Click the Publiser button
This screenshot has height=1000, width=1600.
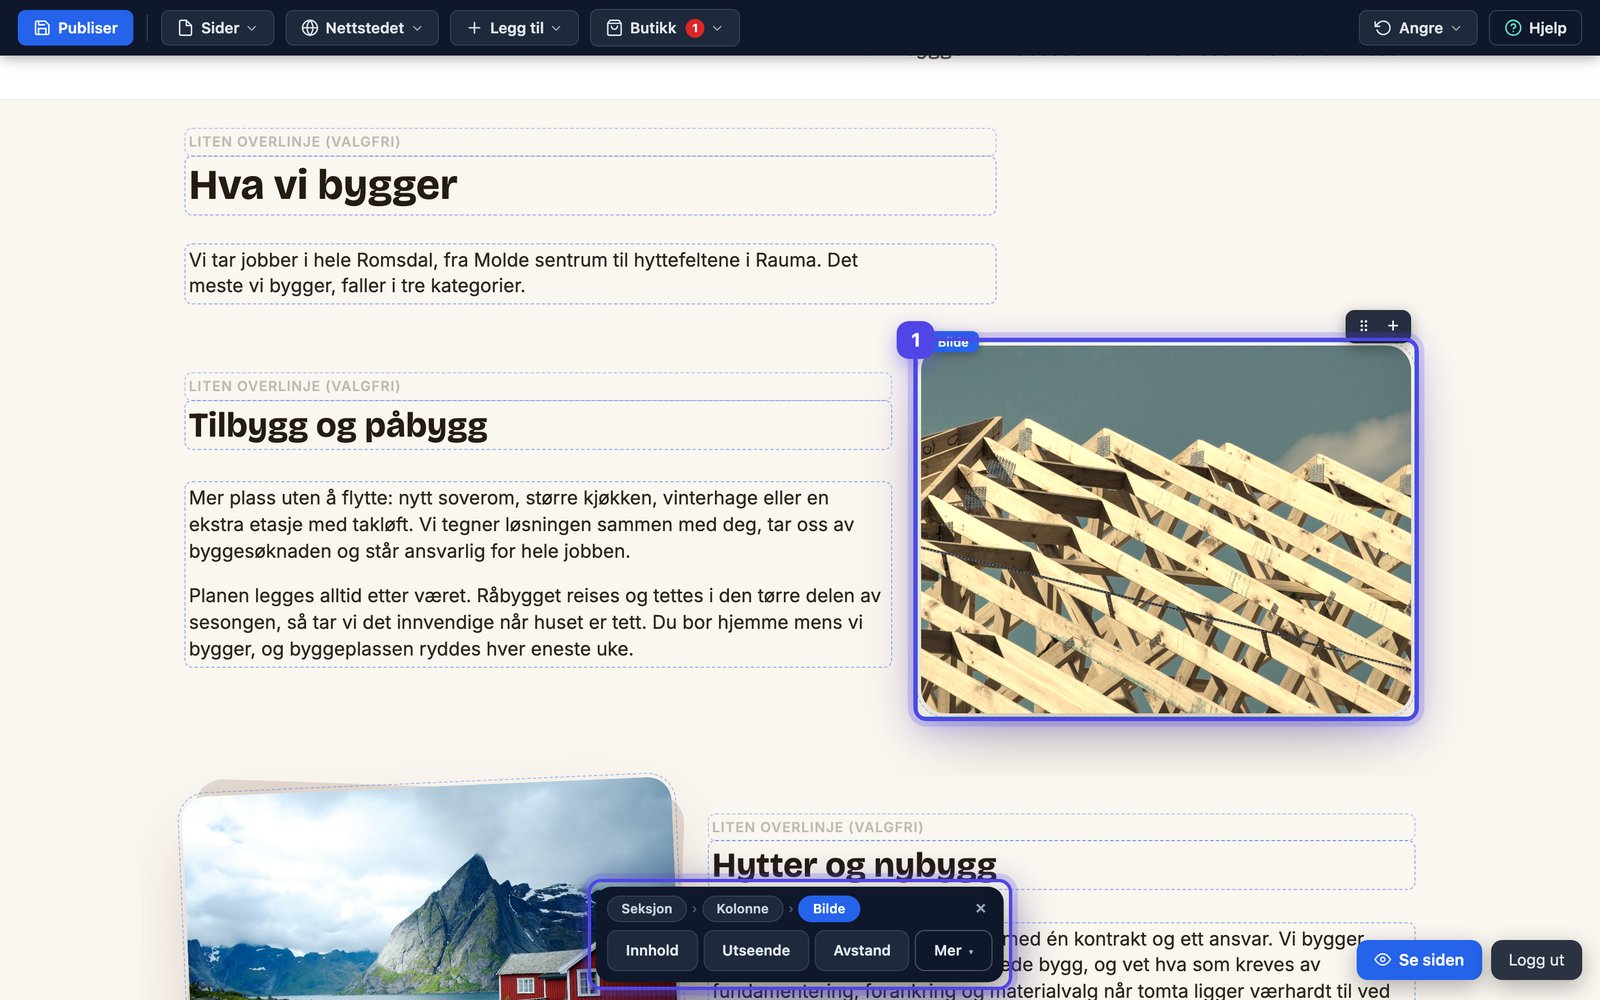(x=75, y=28)
